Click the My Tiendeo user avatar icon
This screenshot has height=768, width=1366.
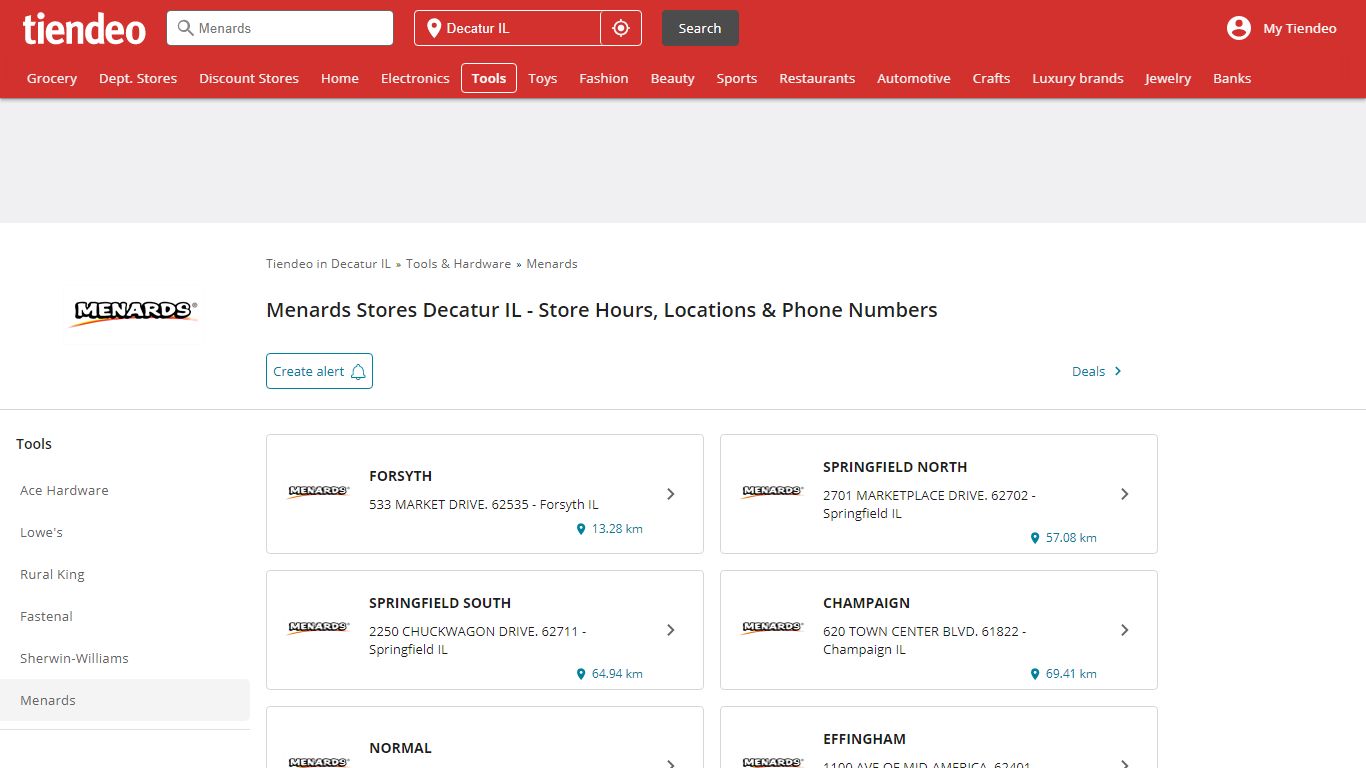tap(1239, 28)
